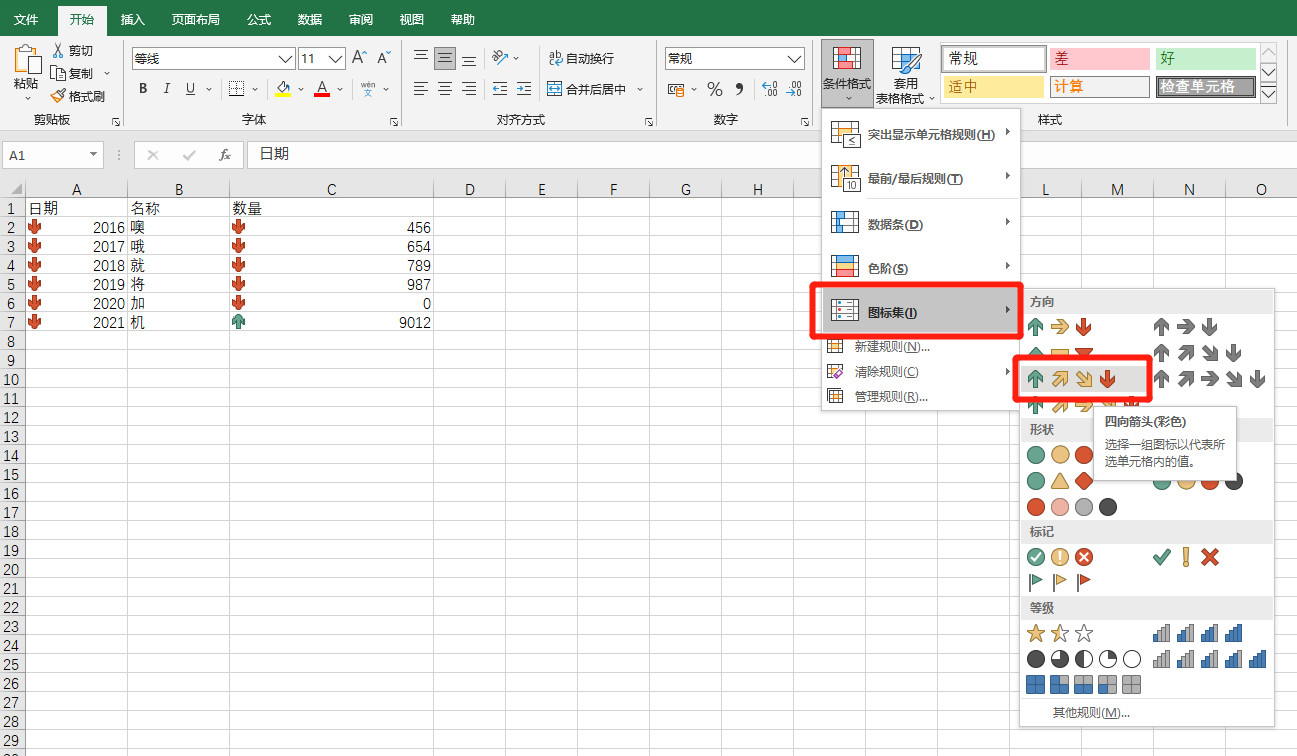Open 其他规则 more rules option
This screenshot has height=756, width=1297.
click(x=1091, y=713)
